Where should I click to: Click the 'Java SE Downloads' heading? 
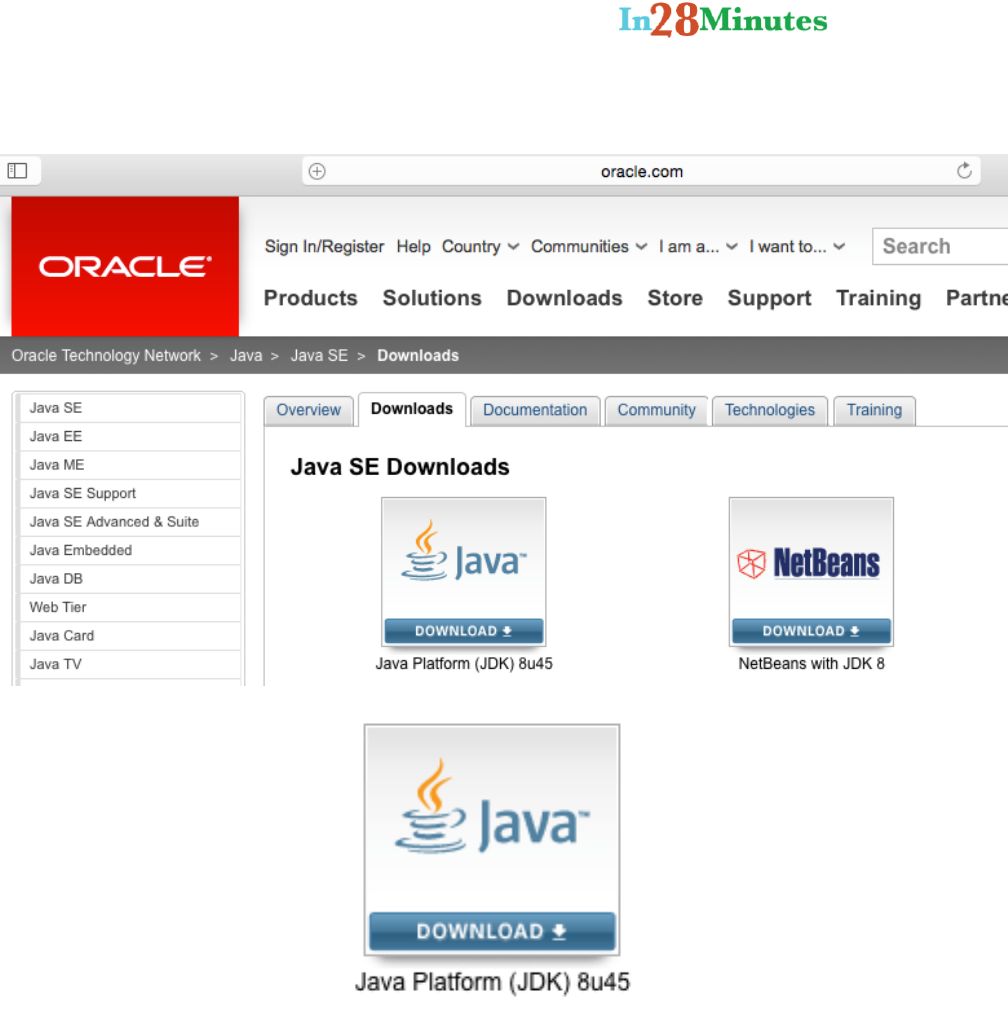point(400,467)
